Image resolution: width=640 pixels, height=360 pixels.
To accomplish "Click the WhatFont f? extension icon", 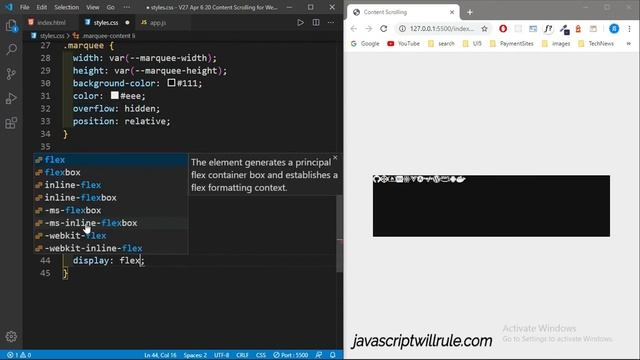I will click(x=548, y=29).
